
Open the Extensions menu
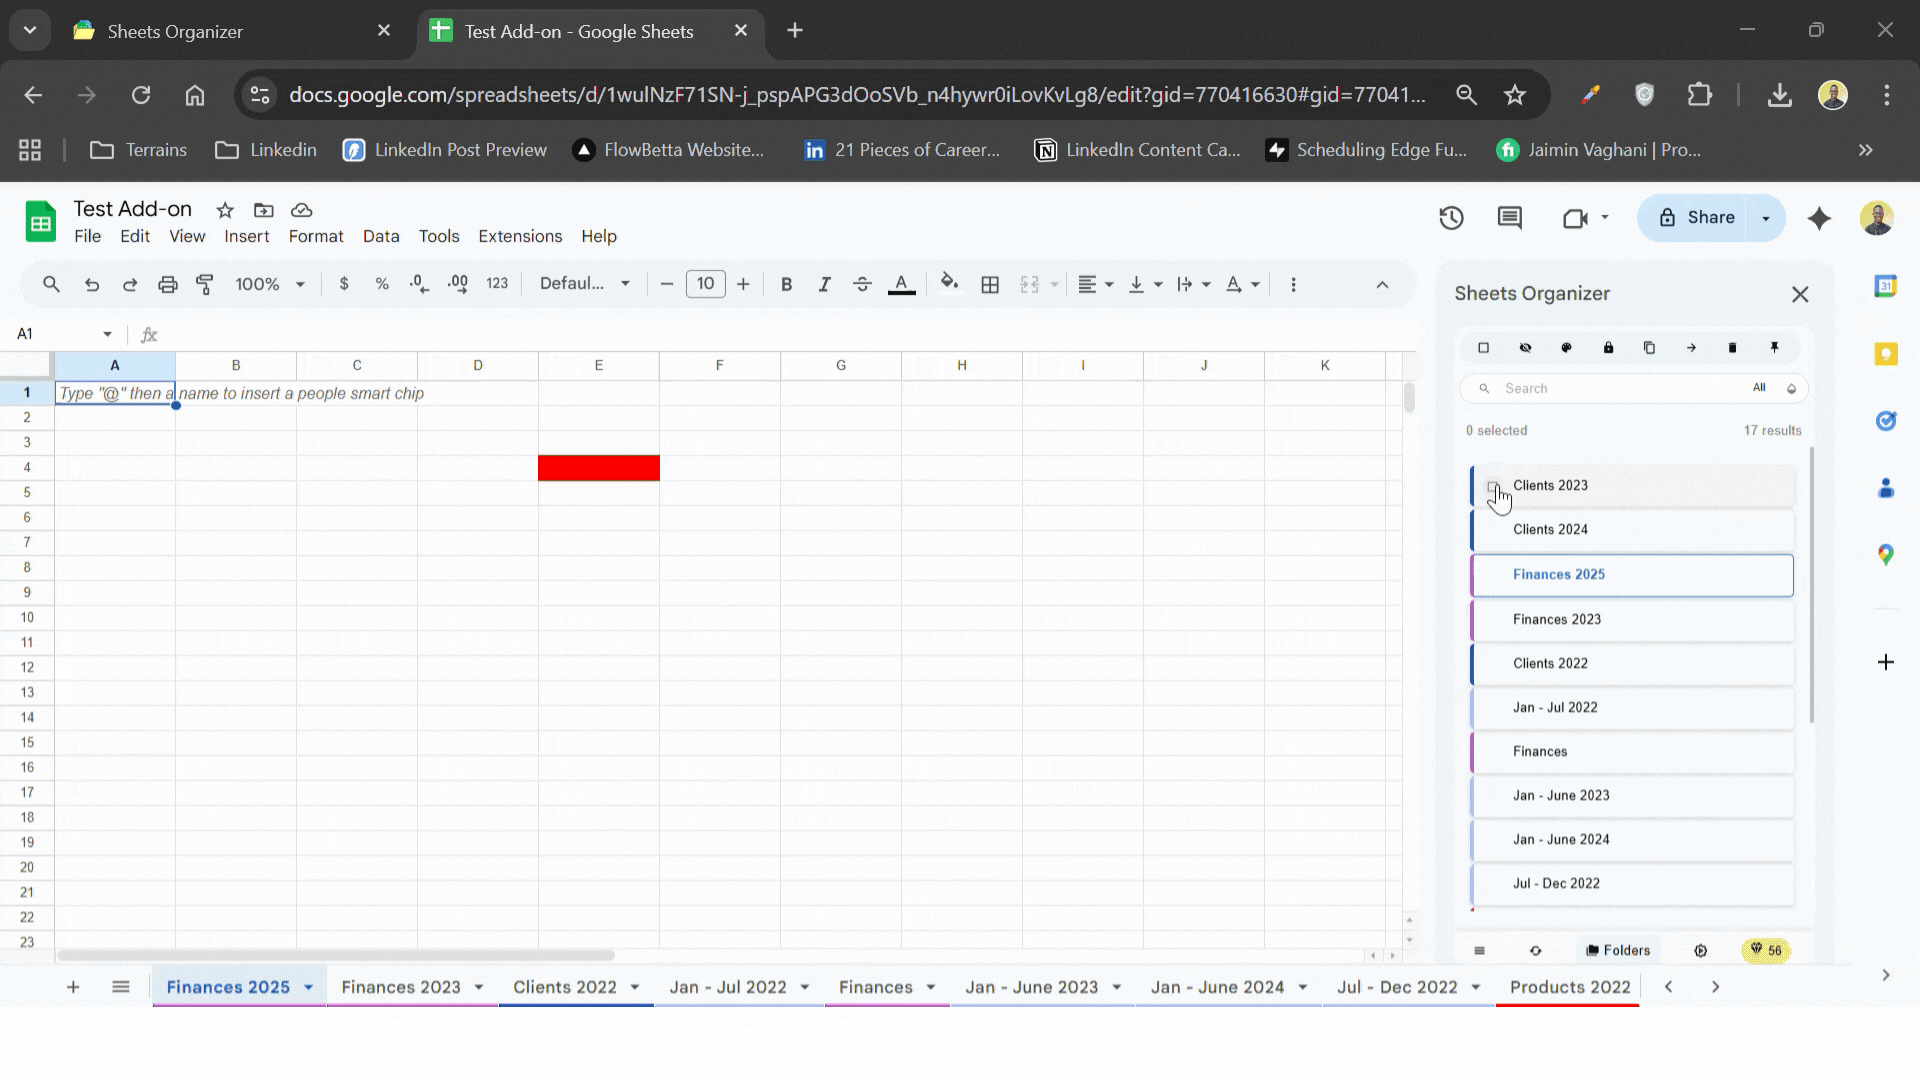(x=519, y=236)
